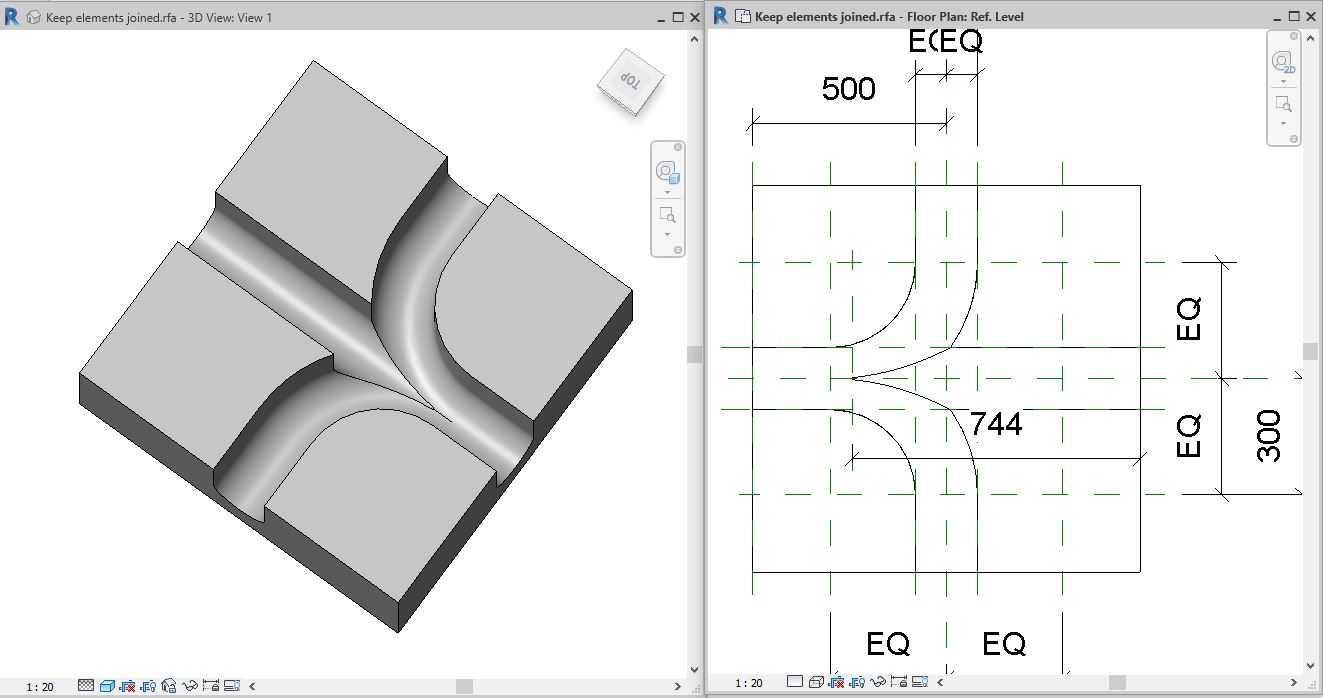
Task: Click down scroll arrow of 3D view vertical scrollbar
Action: [x=695, y=670]
